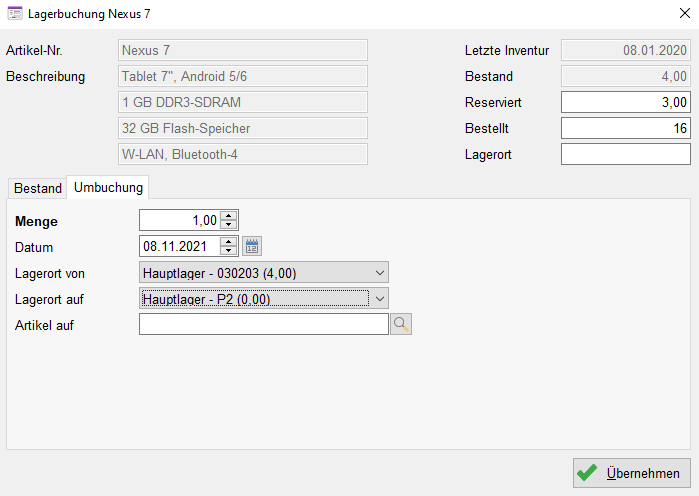Click the 'Reserviert' label
The height and width of the screenshot is (496, 699).
click(493, 102)
